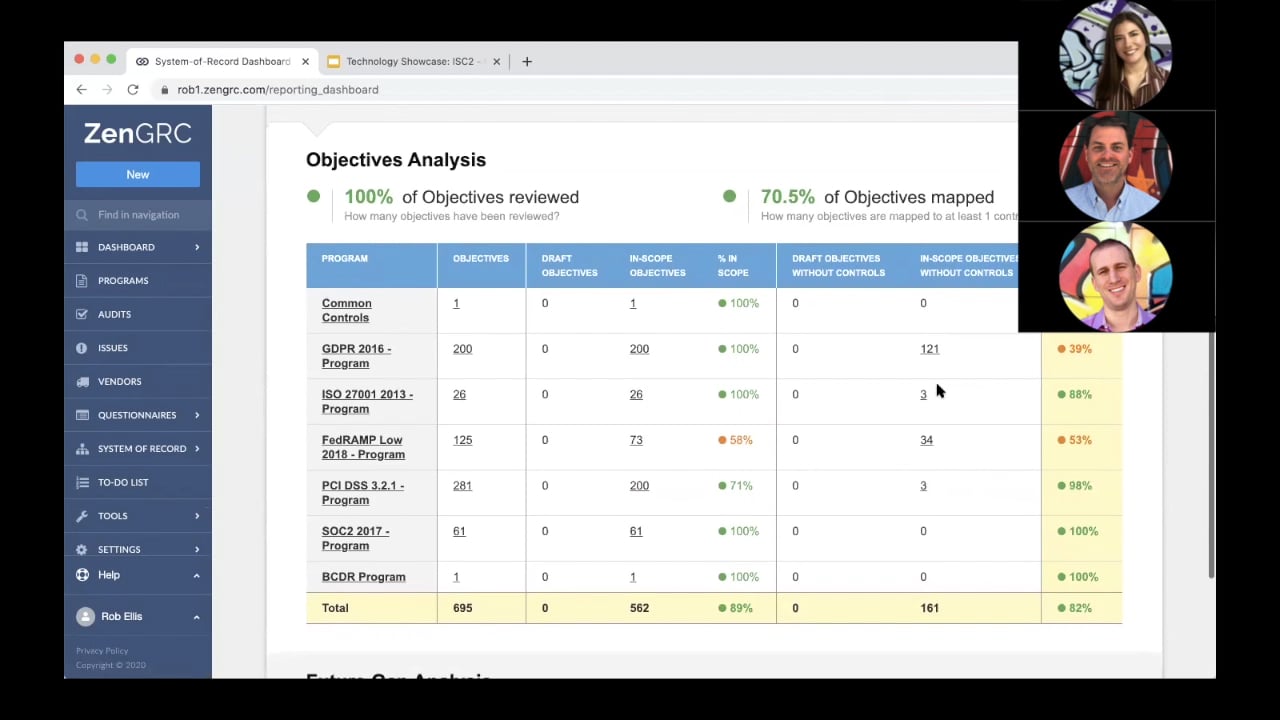
Task: Toggle the Rob Ellis user menu arrow
Action: (196, 617)
